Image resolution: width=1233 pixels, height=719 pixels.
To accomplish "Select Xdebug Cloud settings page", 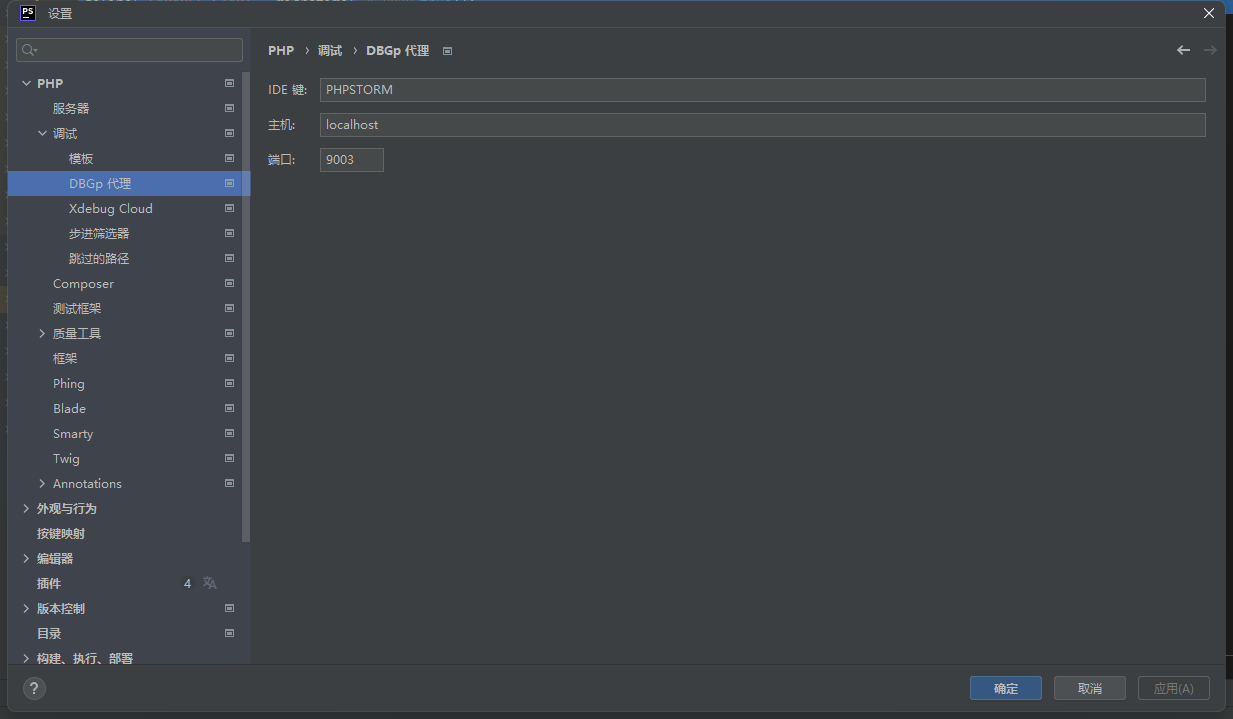I will (x=110, y=208).
